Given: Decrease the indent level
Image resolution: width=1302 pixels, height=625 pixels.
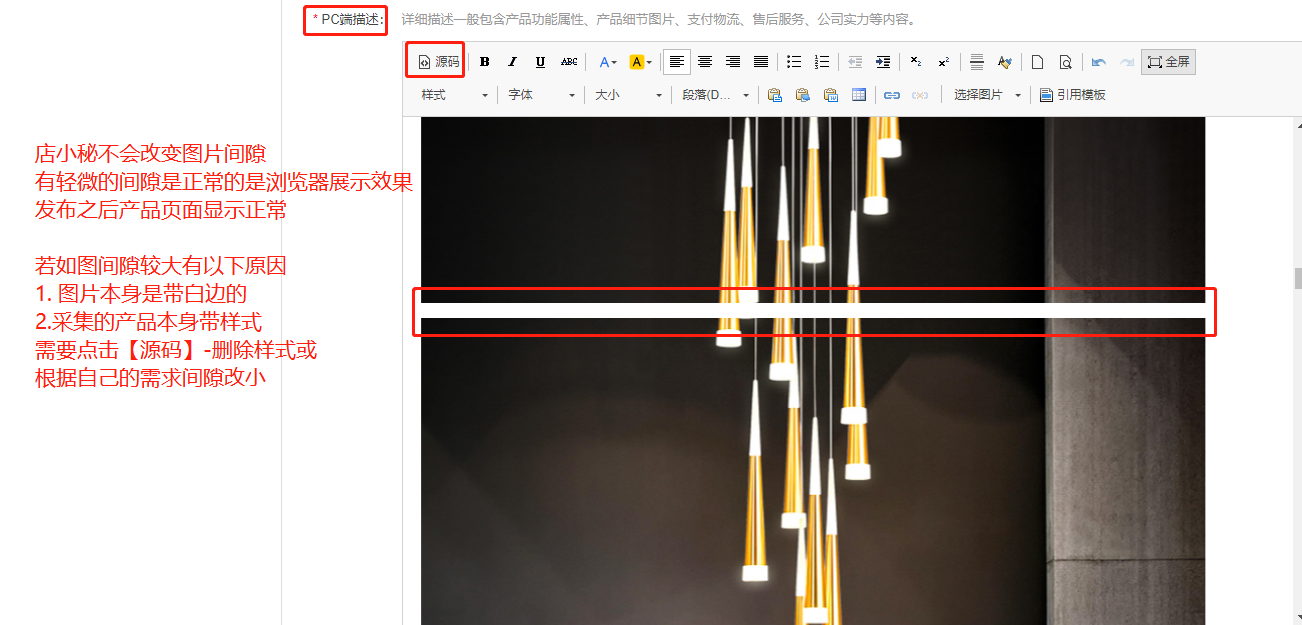Looking at the screenshot, I should [x=855, y=62].
